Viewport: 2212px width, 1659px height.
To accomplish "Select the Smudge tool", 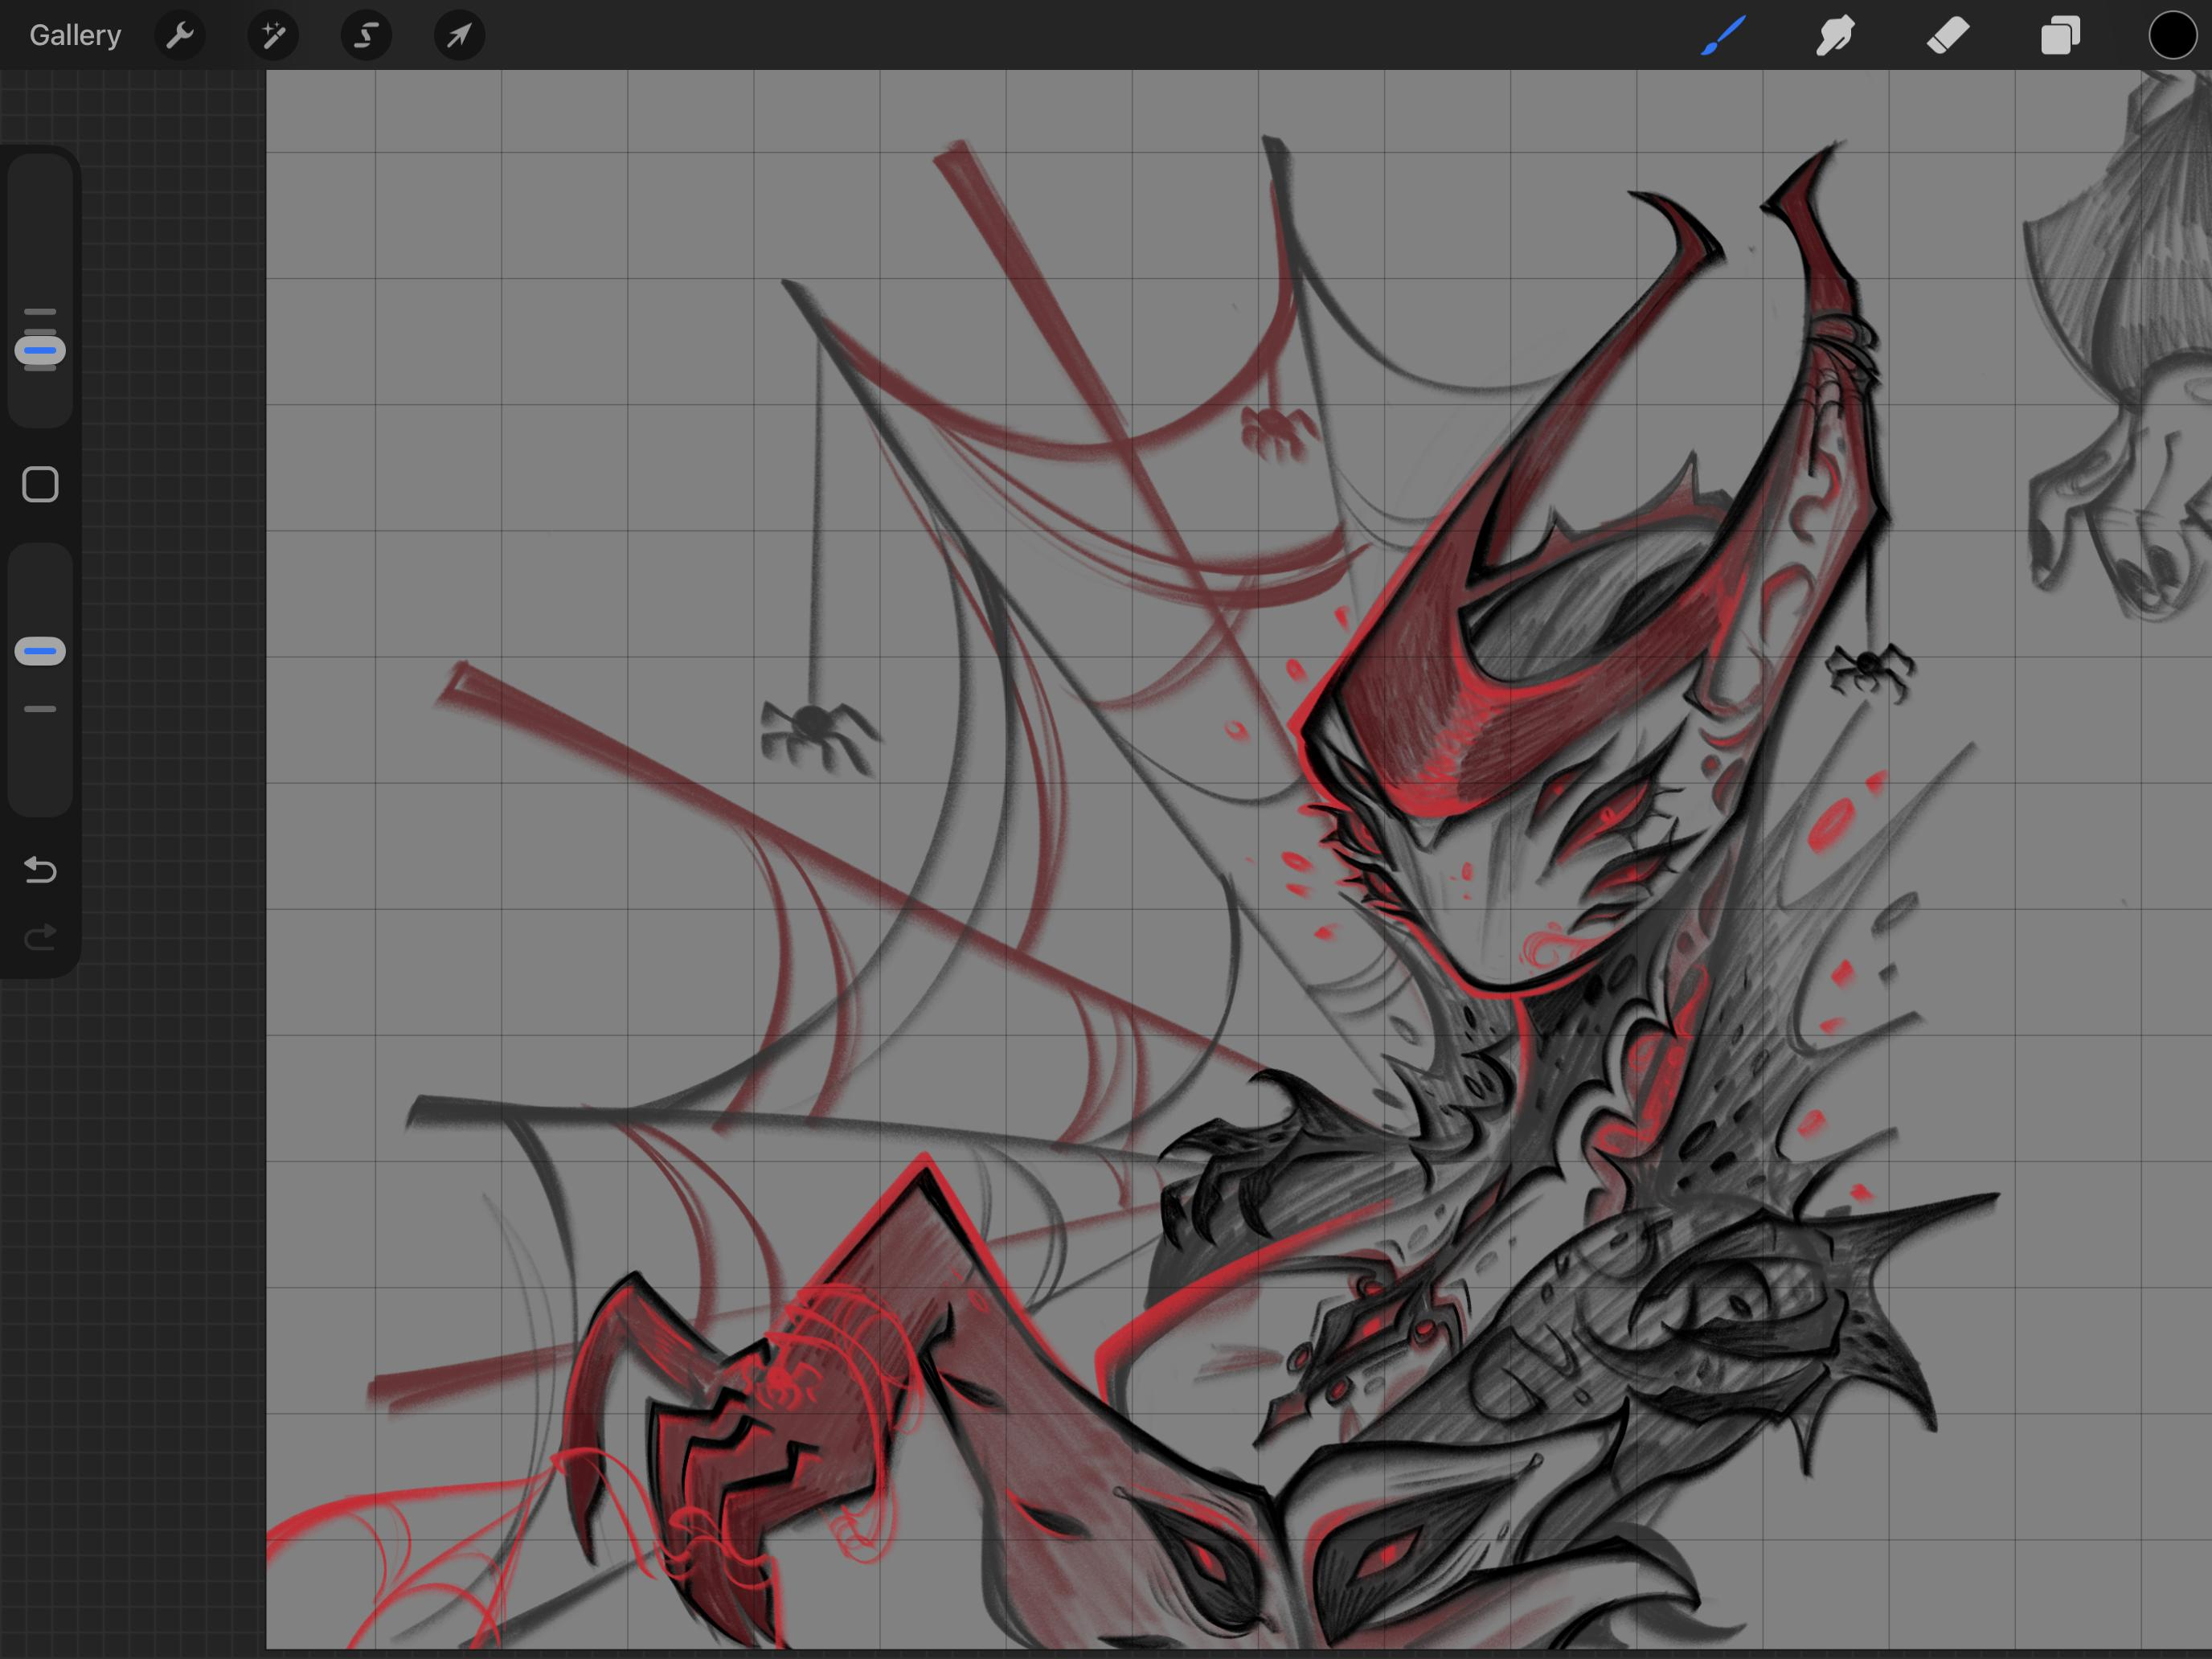I will 1835,36.
